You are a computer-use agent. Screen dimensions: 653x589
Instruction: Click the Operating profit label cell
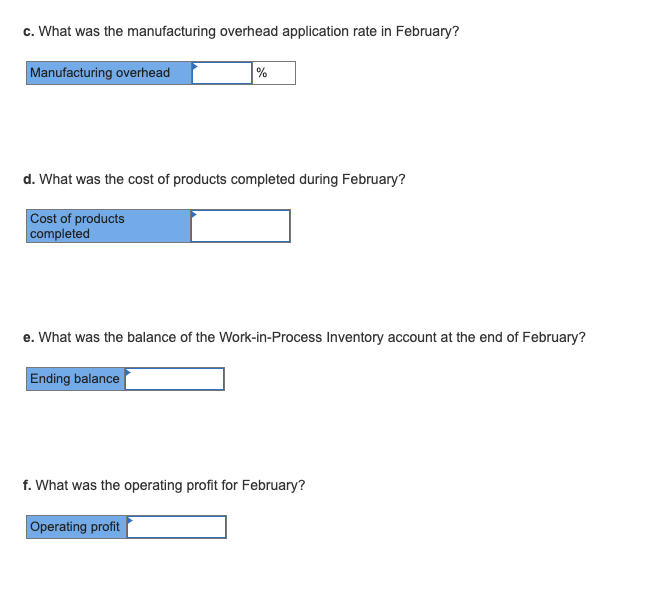[x=76, y=527]
